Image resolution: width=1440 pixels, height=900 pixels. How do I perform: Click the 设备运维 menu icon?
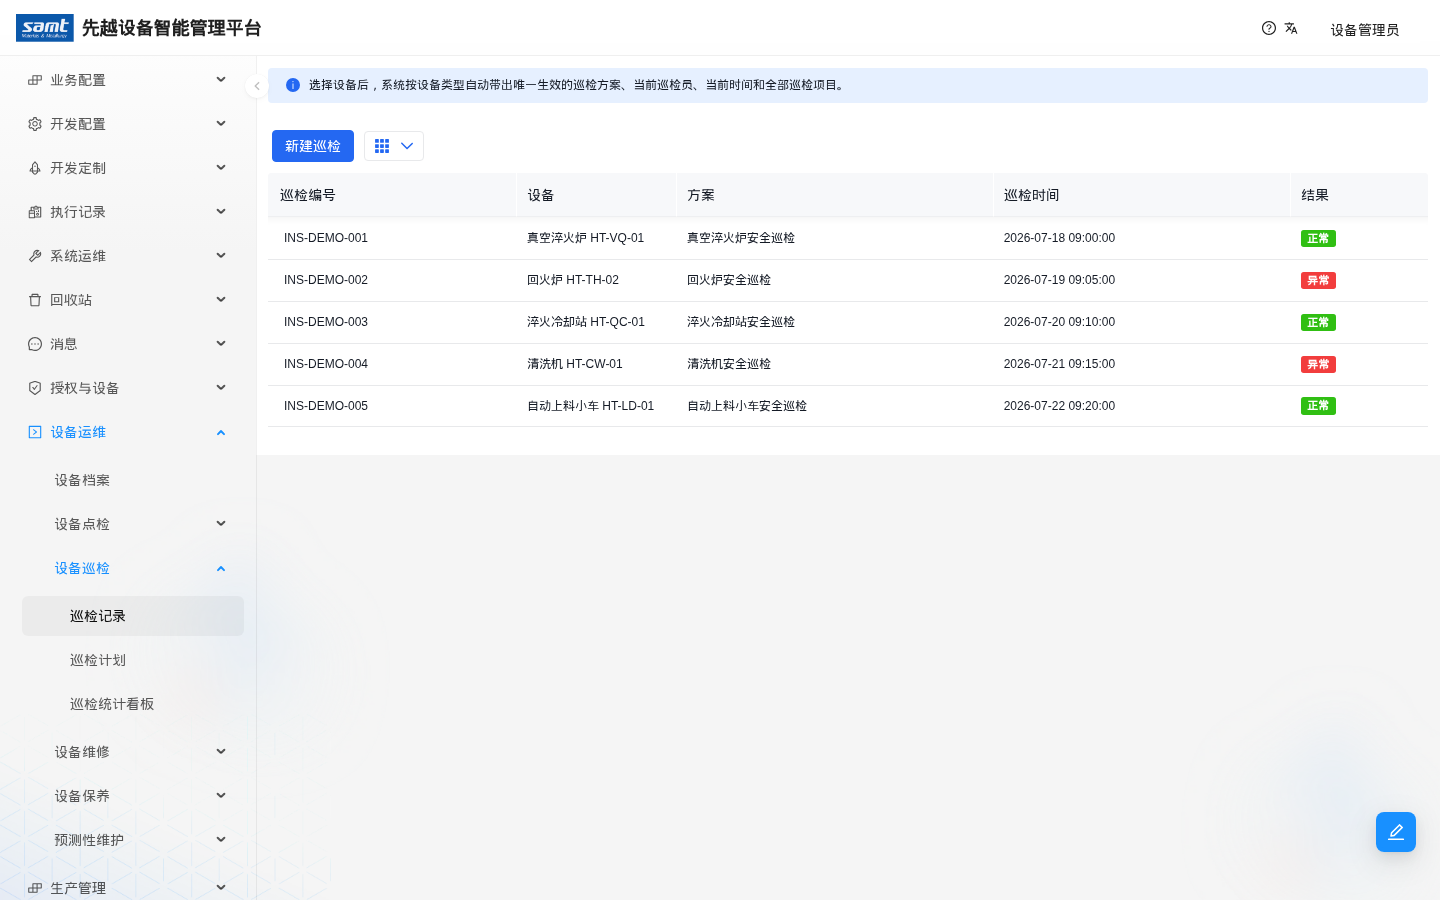(x=35, y=432)
